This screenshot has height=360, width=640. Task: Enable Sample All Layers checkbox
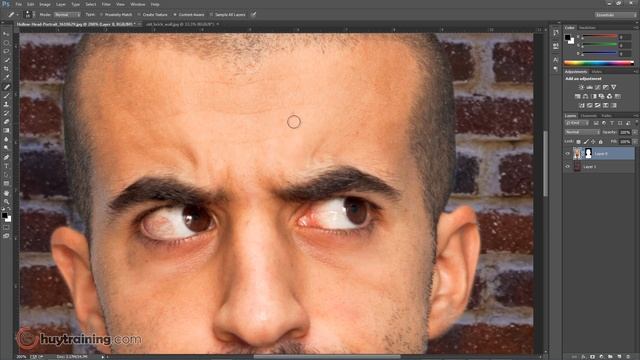point(227,15)
